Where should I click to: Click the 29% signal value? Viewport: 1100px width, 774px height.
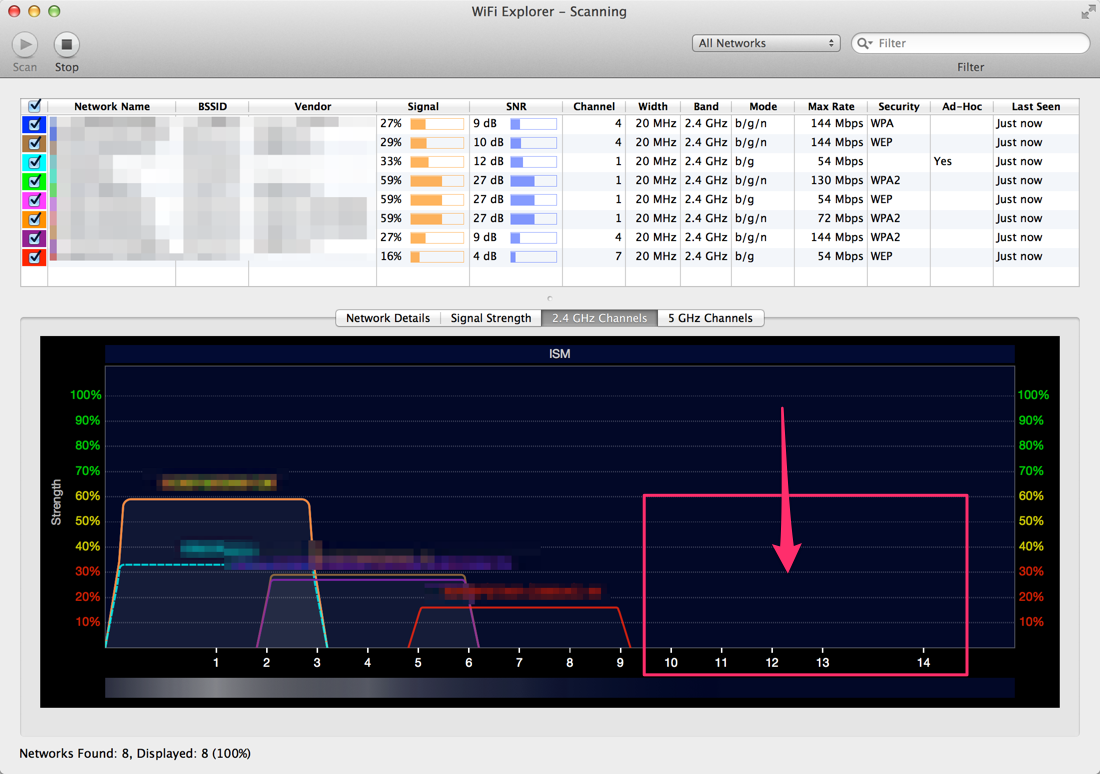(x=391, y=142)
